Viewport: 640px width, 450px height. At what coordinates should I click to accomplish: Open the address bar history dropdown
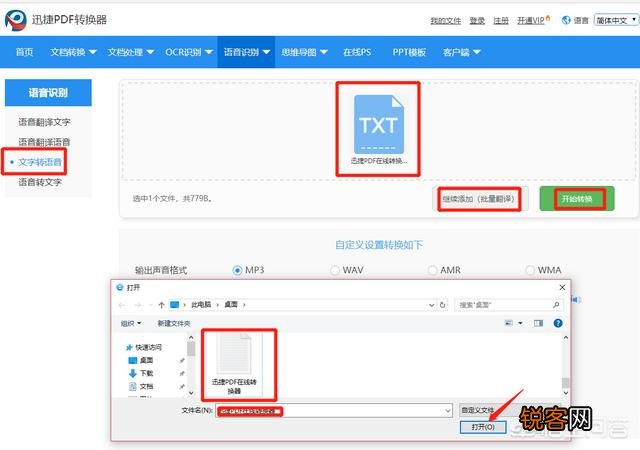(431, 305)
